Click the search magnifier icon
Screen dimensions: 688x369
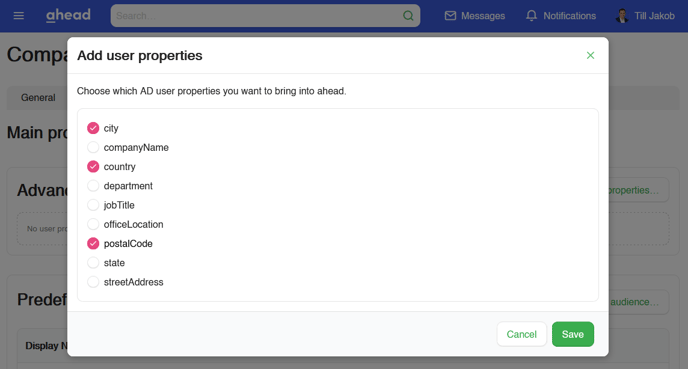pos(408,16)
